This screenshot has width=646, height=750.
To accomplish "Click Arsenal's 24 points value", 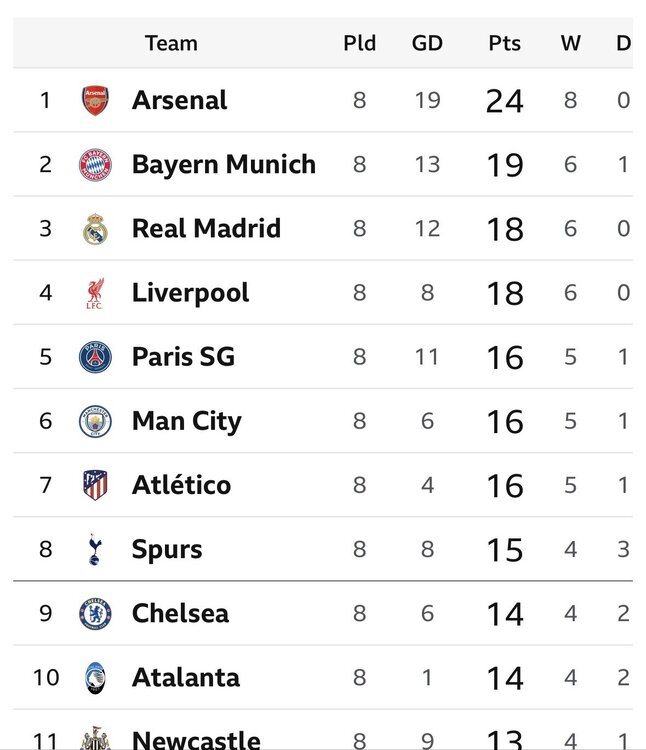I will coord(504,101).
